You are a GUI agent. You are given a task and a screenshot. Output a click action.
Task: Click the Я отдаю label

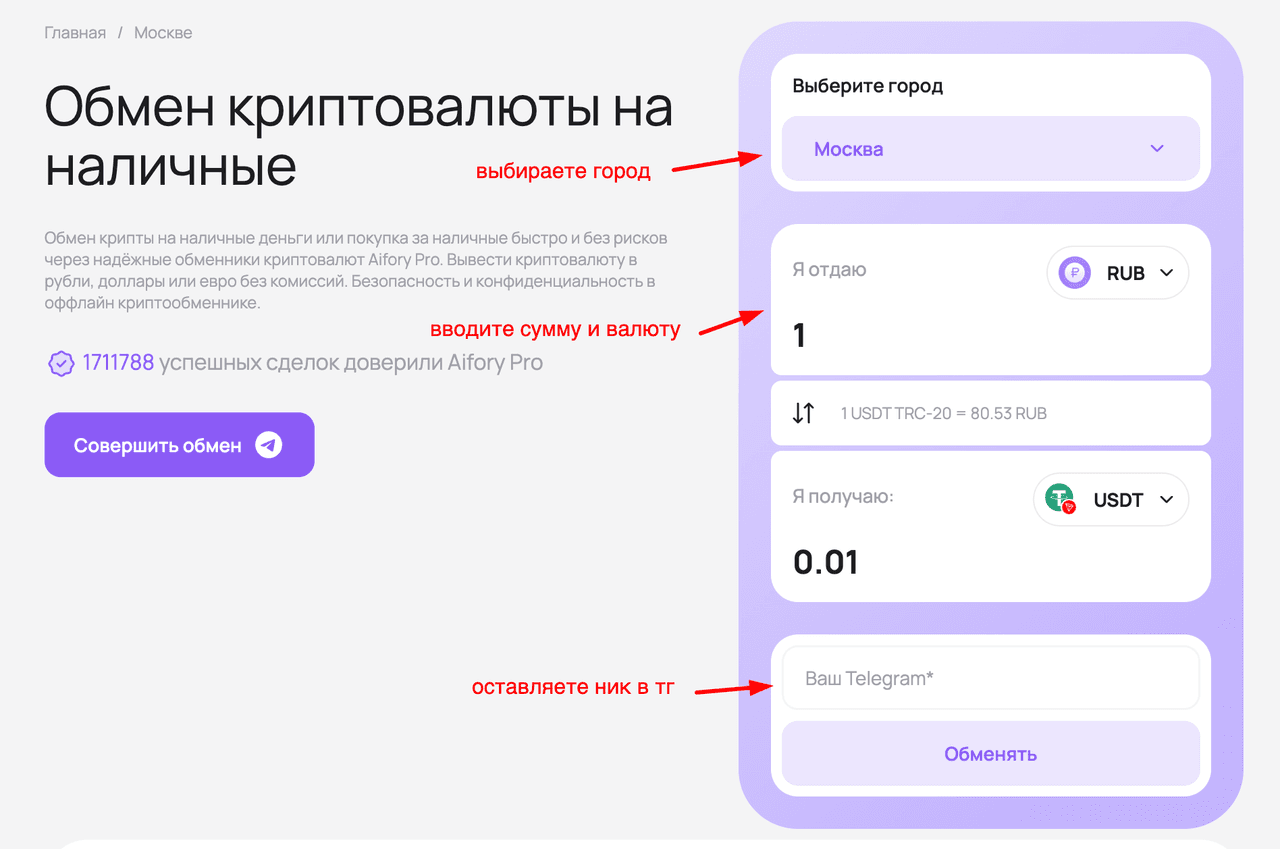[x=829, y=270]
